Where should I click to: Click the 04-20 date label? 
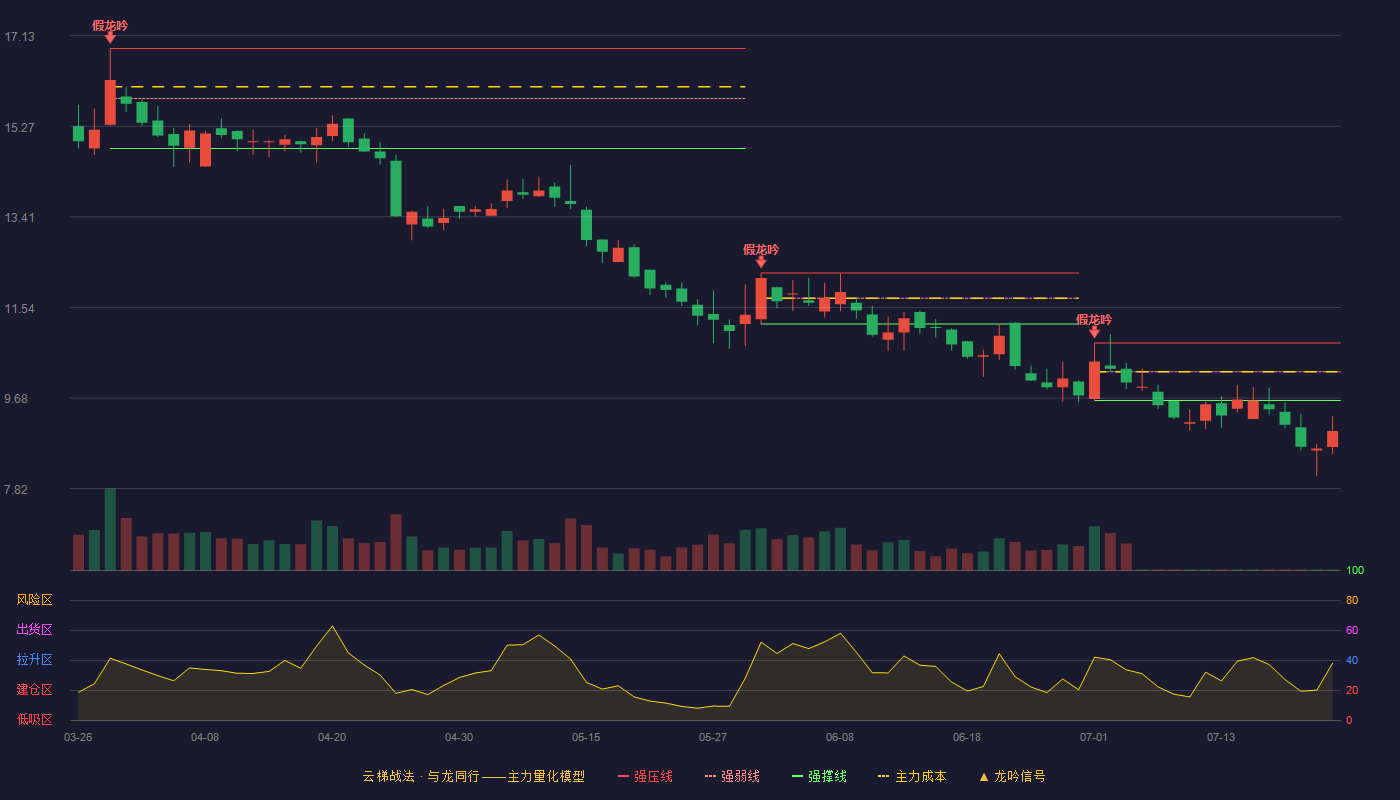click(332, 737)
